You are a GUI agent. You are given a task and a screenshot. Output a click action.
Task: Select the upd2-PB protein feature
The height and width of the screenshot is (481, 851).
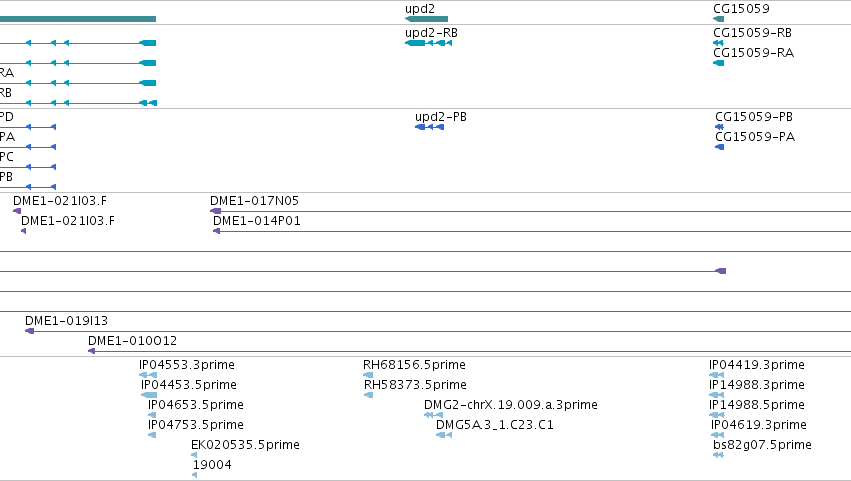point(429,127)
